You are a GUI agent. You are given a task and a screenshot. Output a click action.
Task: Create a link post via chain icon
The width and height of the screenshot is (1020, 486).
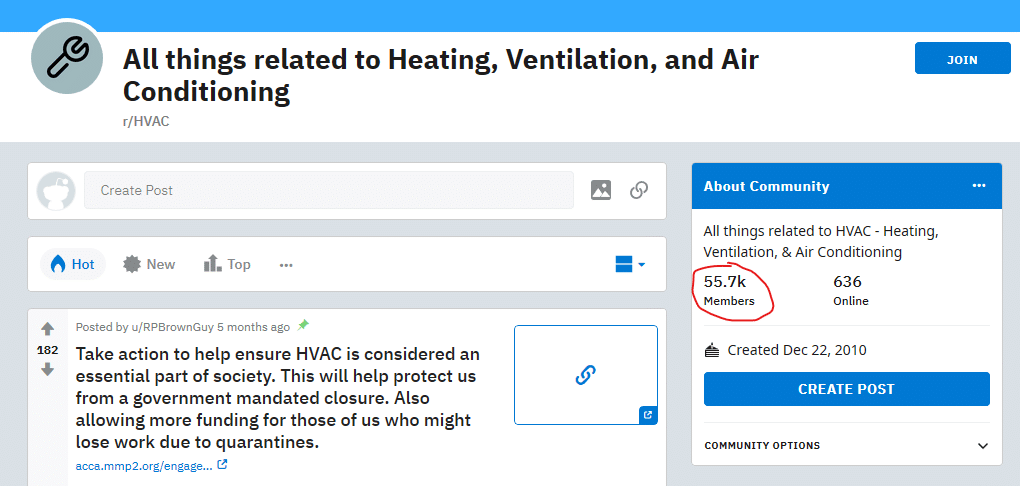[x=639, y=190]
